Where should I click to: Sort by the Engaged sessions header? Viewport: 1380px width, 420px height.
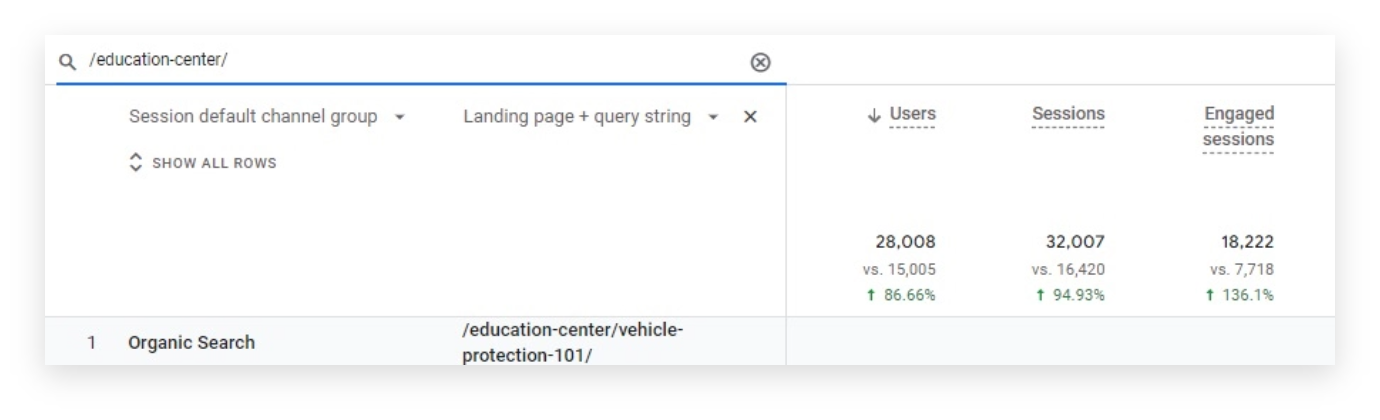(x=1238, y=127)
